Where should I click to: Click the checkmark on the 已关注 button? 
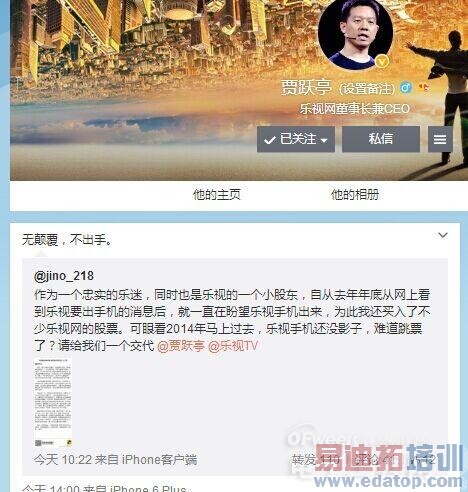(x=269, y=140)
